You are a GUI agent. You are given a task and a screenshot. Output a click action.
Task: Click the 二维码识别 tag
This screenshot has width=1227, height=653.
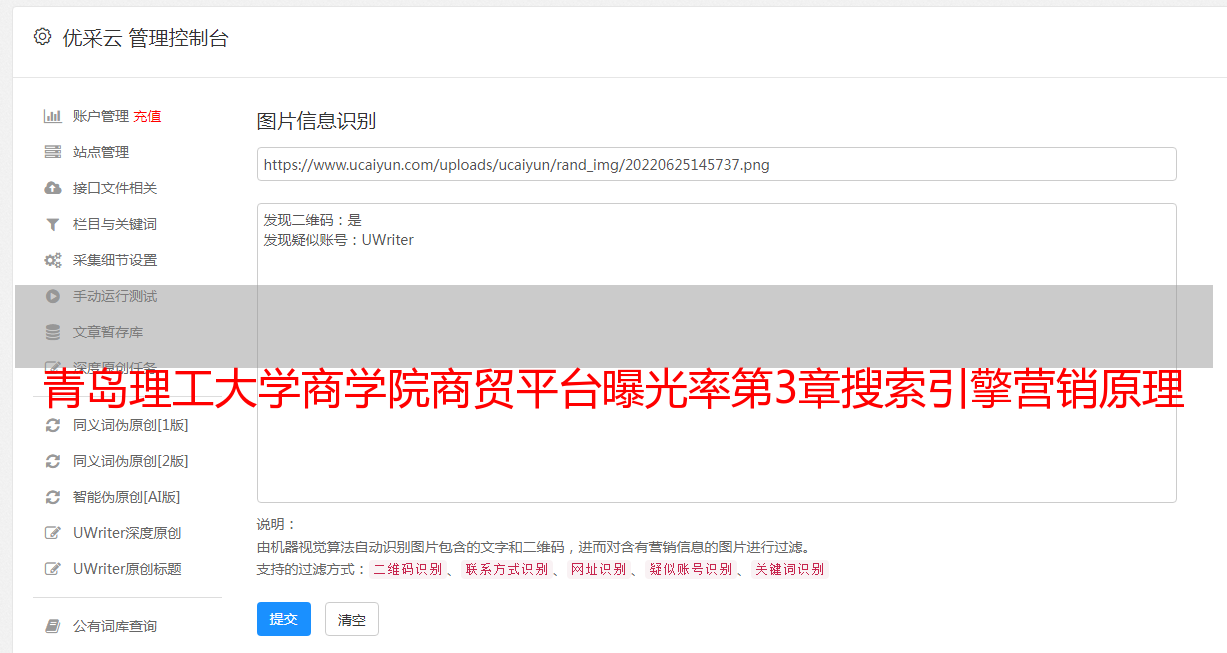(407, 569)
